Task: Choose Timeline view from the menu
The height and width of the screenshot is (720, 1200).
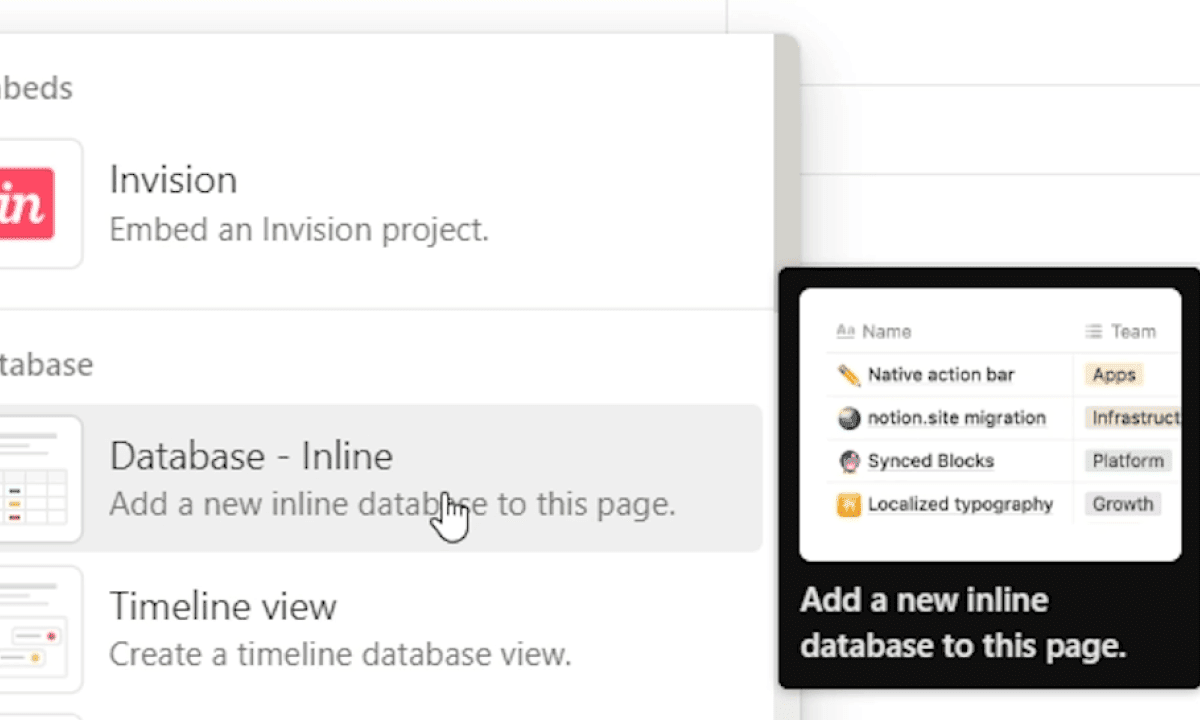Action: 300,629
